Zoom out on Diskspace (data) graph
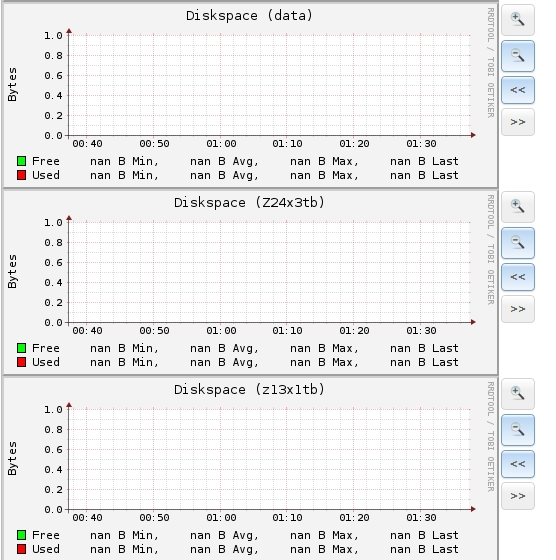556x560 pixels. coord(518,56)
